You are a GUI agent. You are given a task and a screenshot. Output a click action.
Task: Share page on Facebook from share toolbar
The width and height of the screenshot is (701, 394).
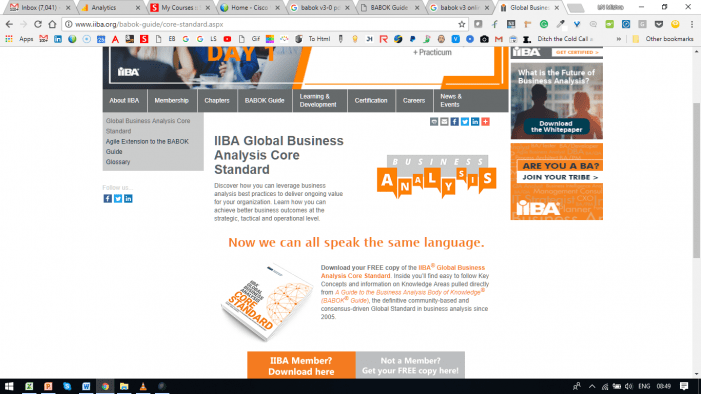(x=454, y=122)
